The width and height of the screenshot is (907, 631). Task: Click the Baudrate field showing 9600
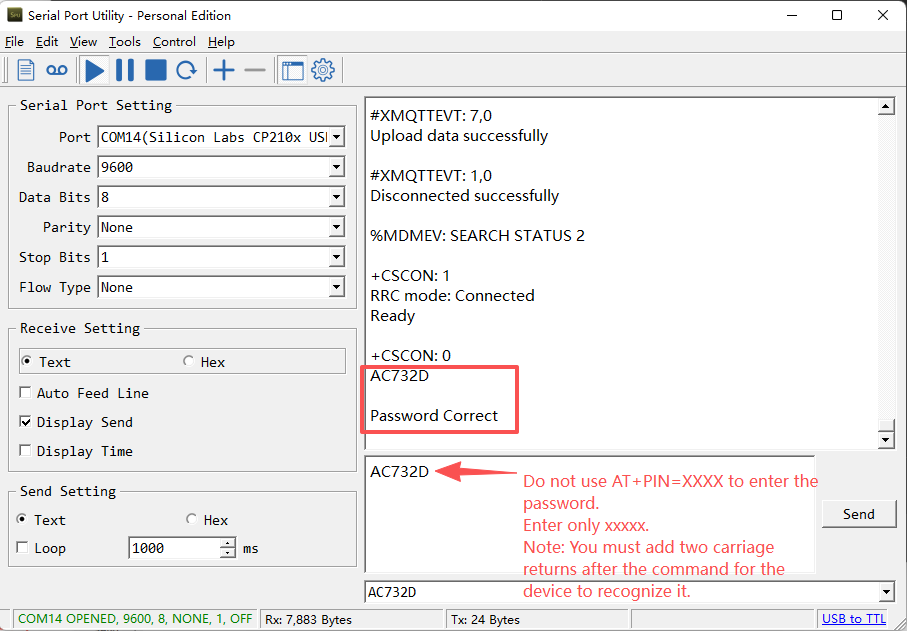pos(213,168)
